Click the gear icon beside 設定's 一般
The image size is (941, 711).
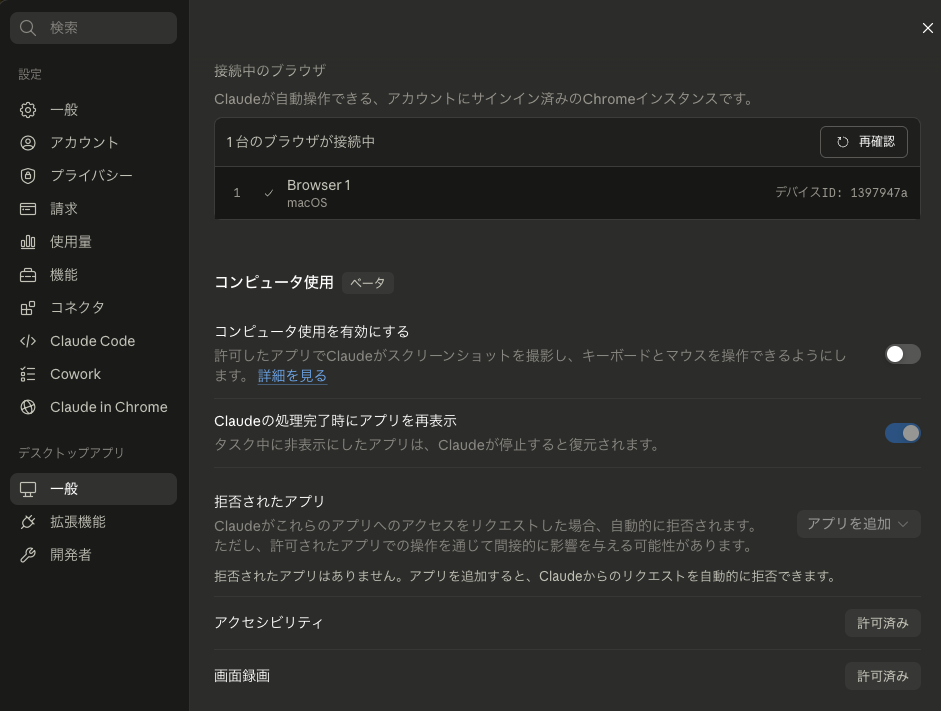(x=28, y=110)
